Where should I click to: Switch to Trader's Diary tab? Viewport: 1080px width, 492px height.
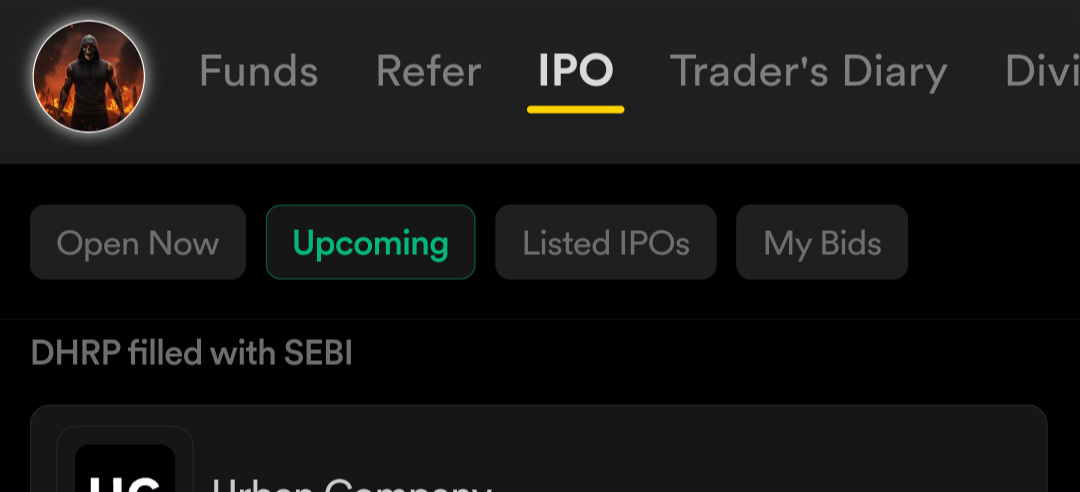(x=809, y=72)
